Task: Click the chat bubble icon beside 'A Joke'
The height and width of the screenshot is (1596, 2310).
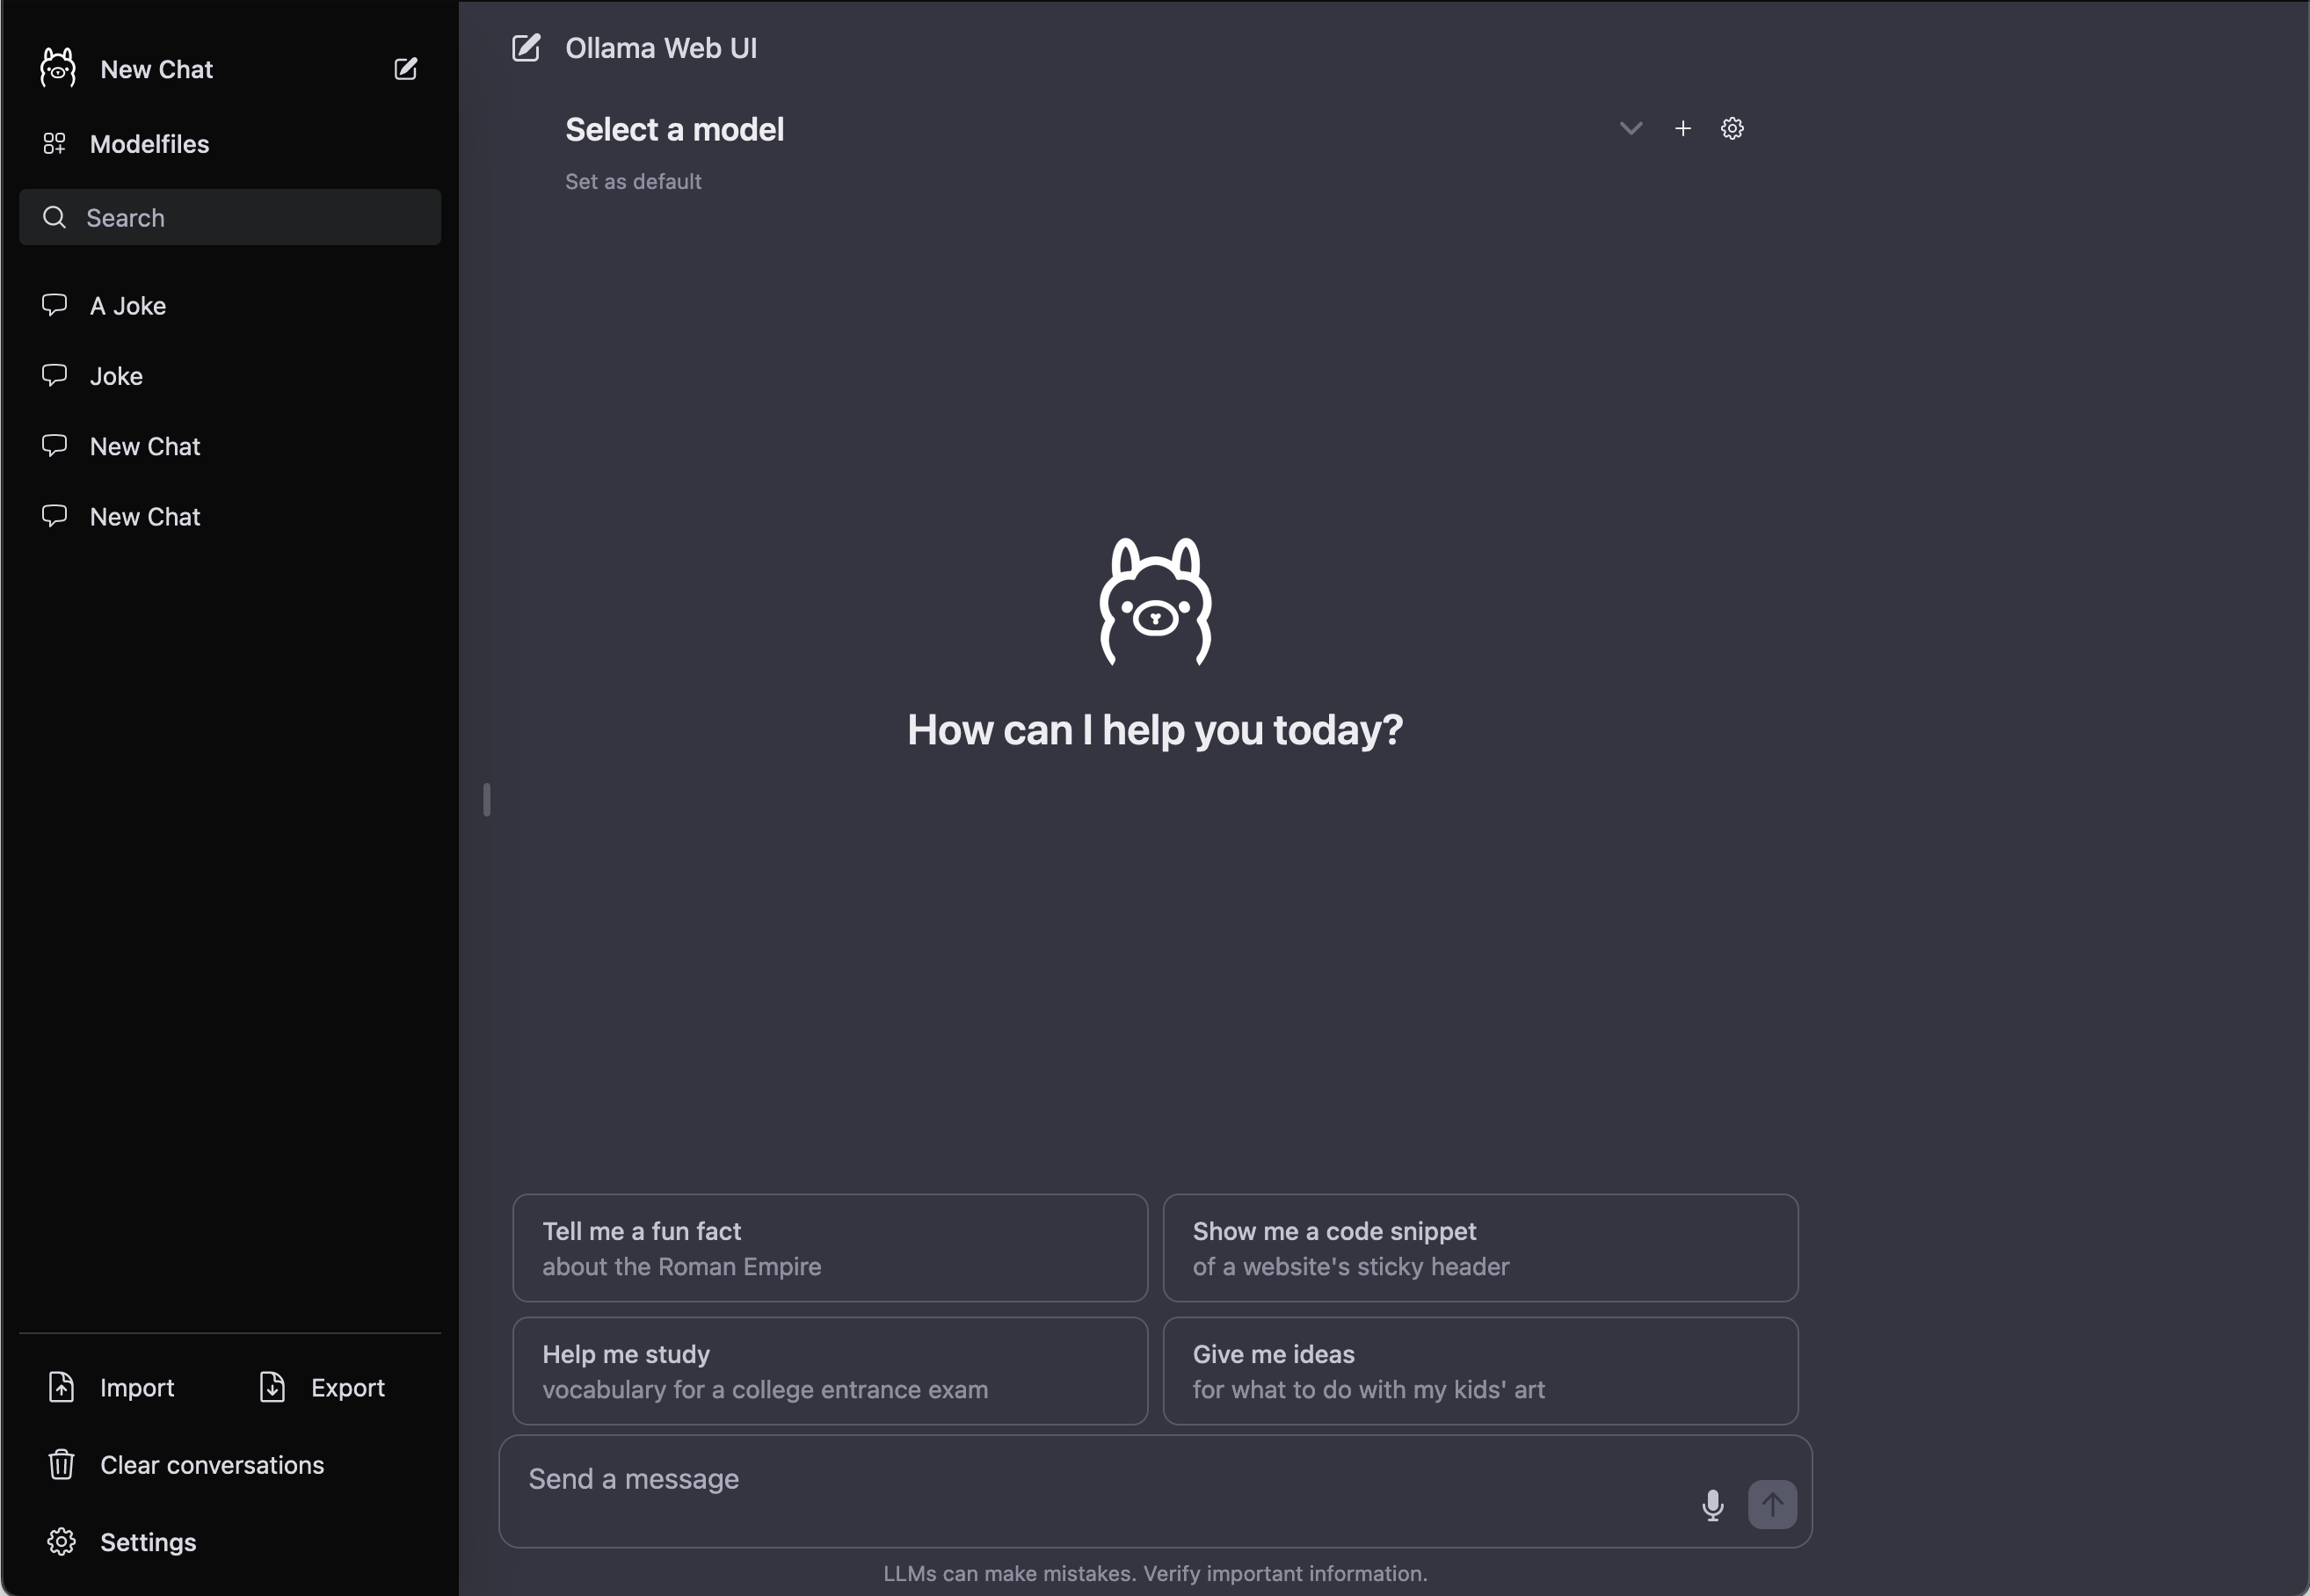Action: pyautogui.click(x=54, y=305)
